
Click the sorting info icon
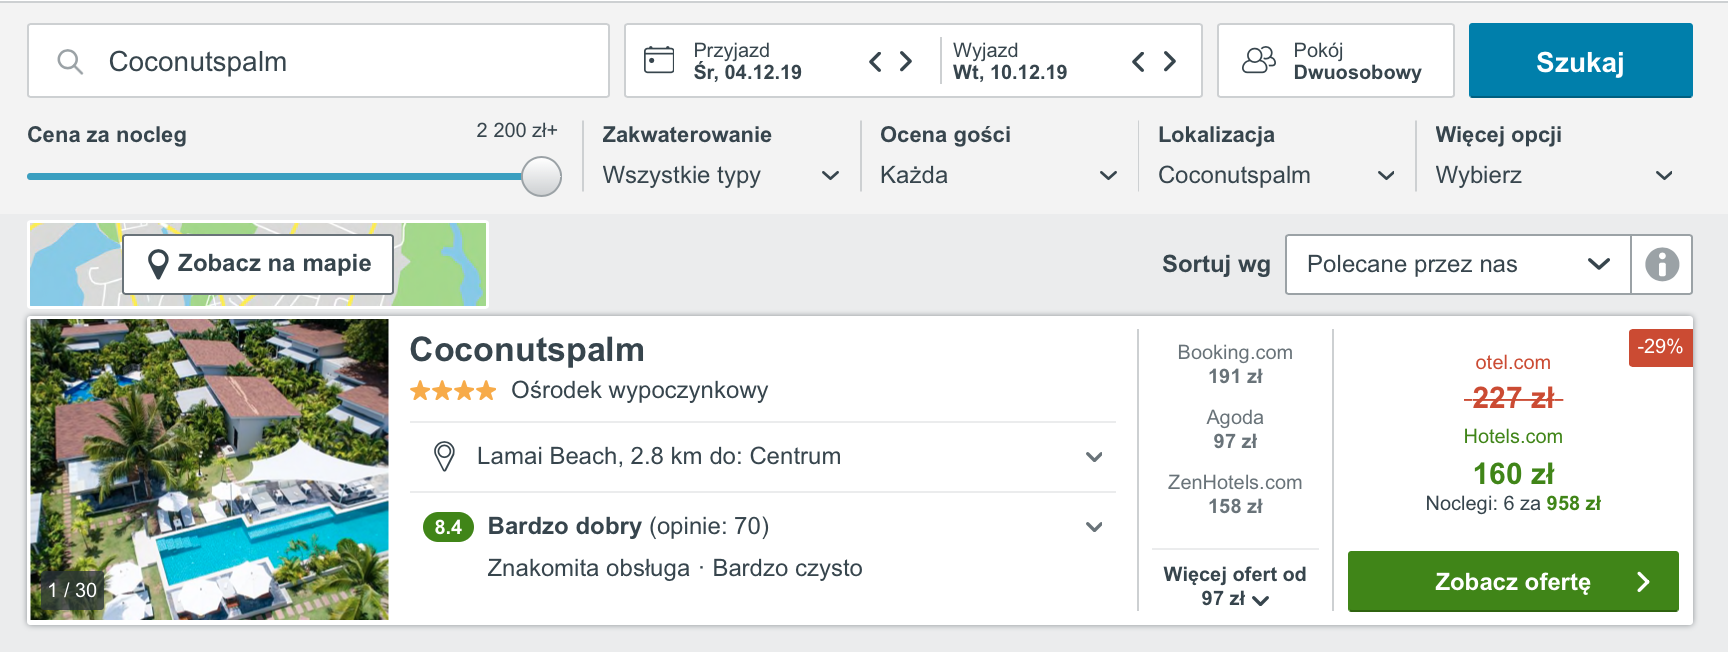[x=1662, y=264]
